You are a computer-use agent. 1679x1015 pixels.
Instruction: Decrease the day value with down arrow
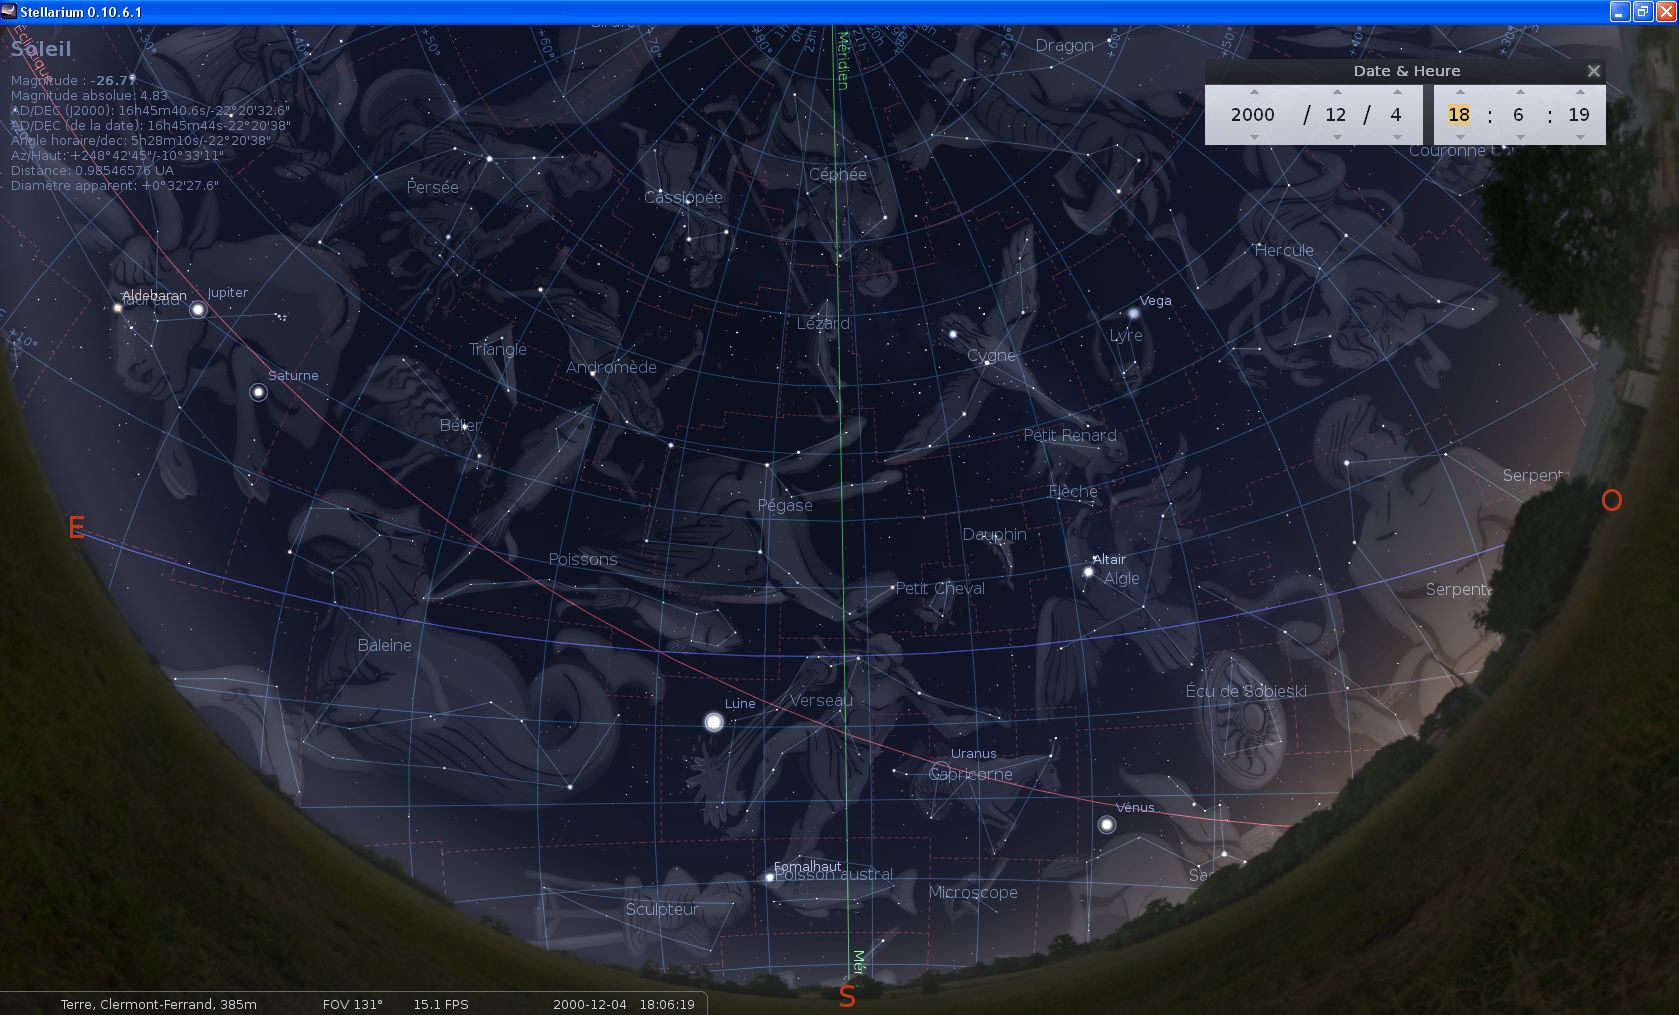[1396, 137]
